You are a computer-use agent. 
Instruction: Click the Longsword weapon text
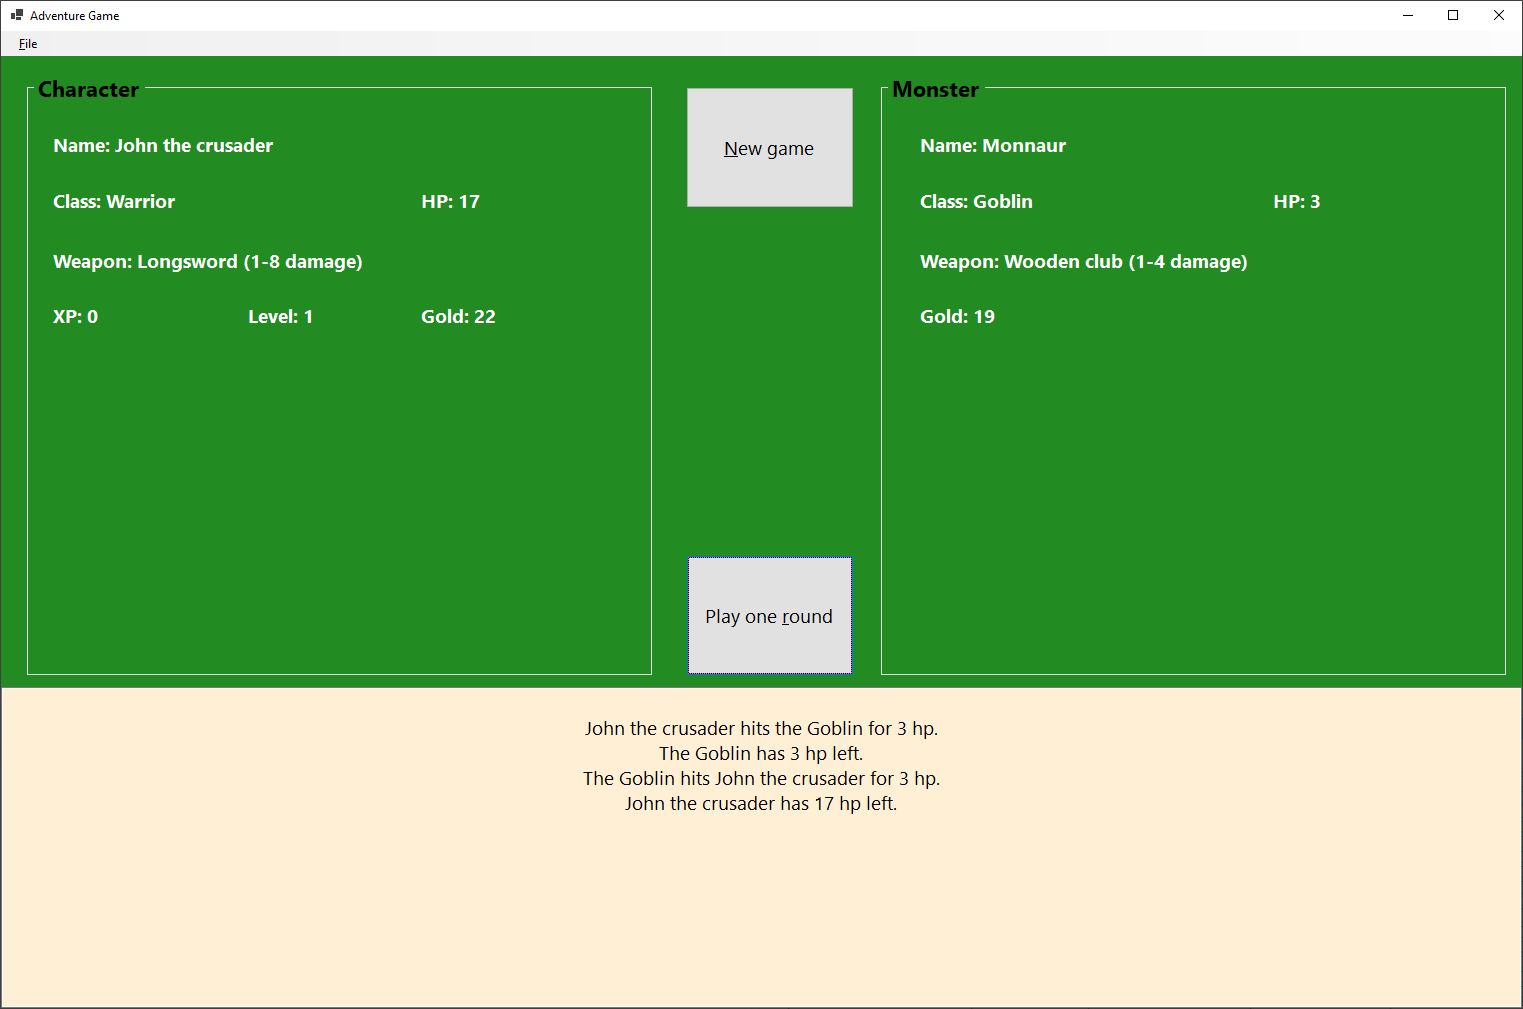207,261
